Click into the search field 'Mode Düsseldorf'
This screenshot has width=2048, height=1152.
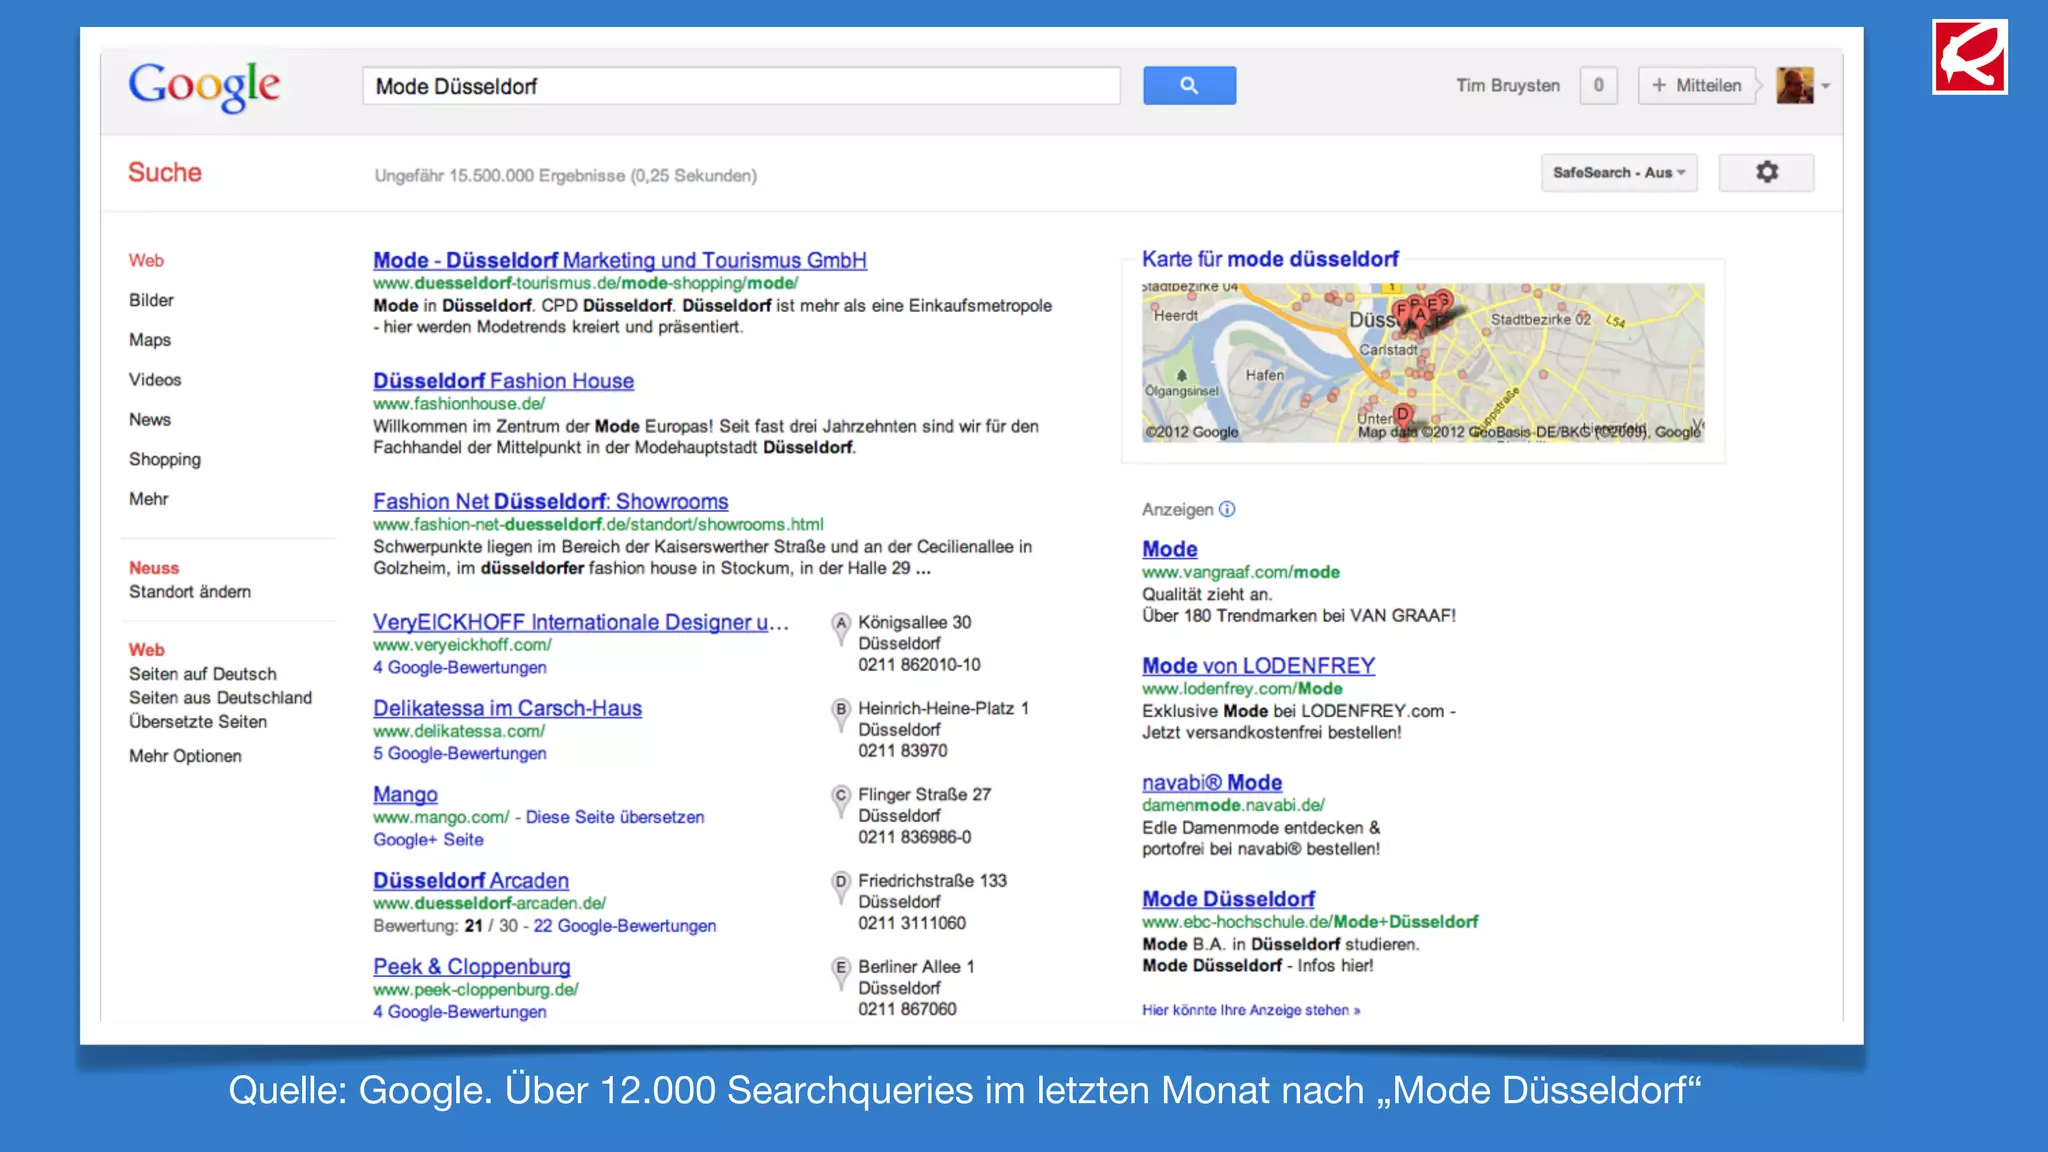tap(741, 86)
